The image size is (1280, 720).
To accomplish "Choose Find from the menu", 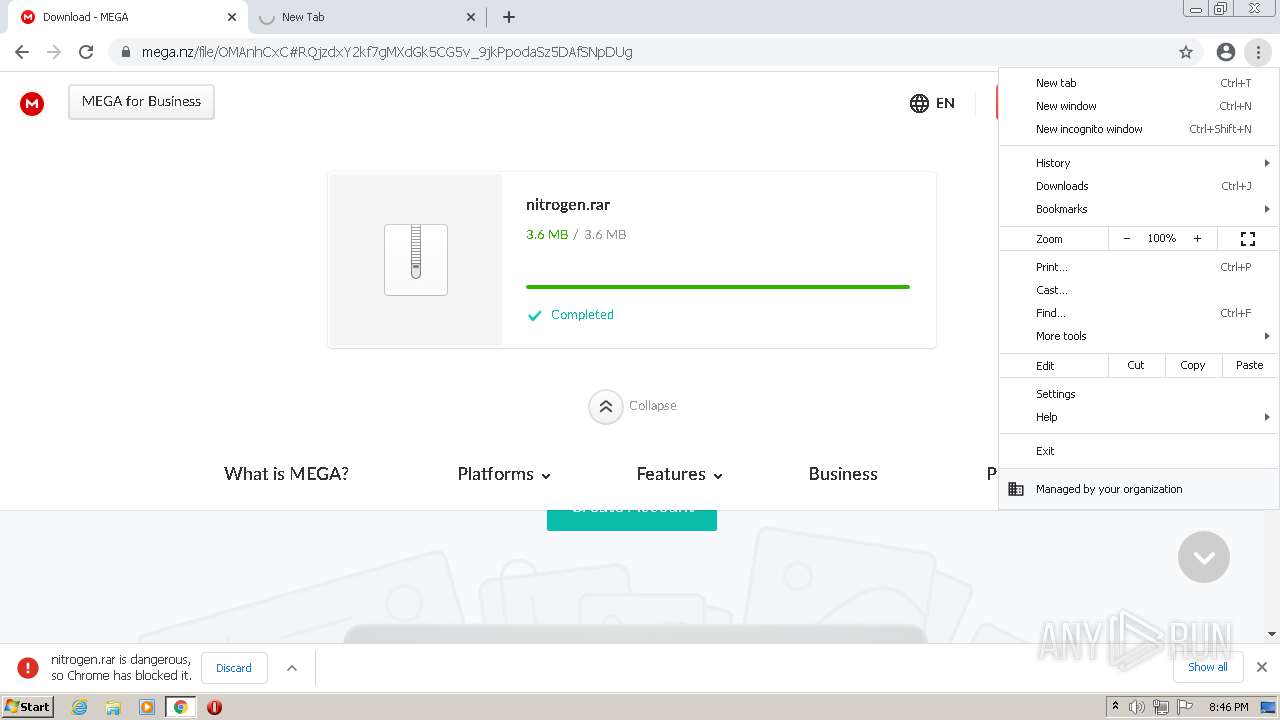I will pyautogui.click(x=1139, y=313).
